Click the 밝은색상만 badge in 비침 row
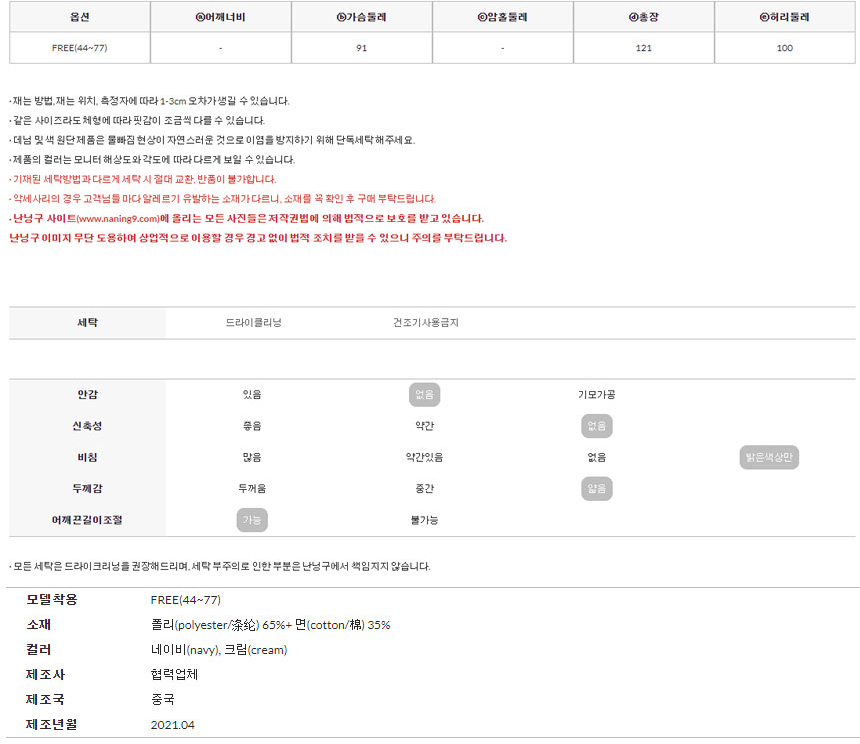This screenshot has width=860, height=744. point(769,458)
